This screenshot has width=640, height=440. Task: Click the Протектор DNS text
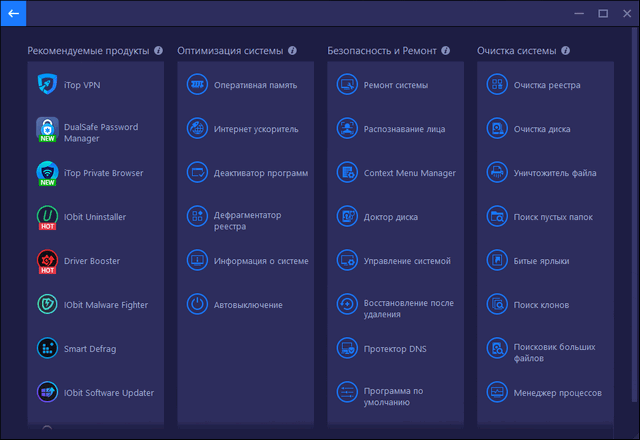coord(395,349)
